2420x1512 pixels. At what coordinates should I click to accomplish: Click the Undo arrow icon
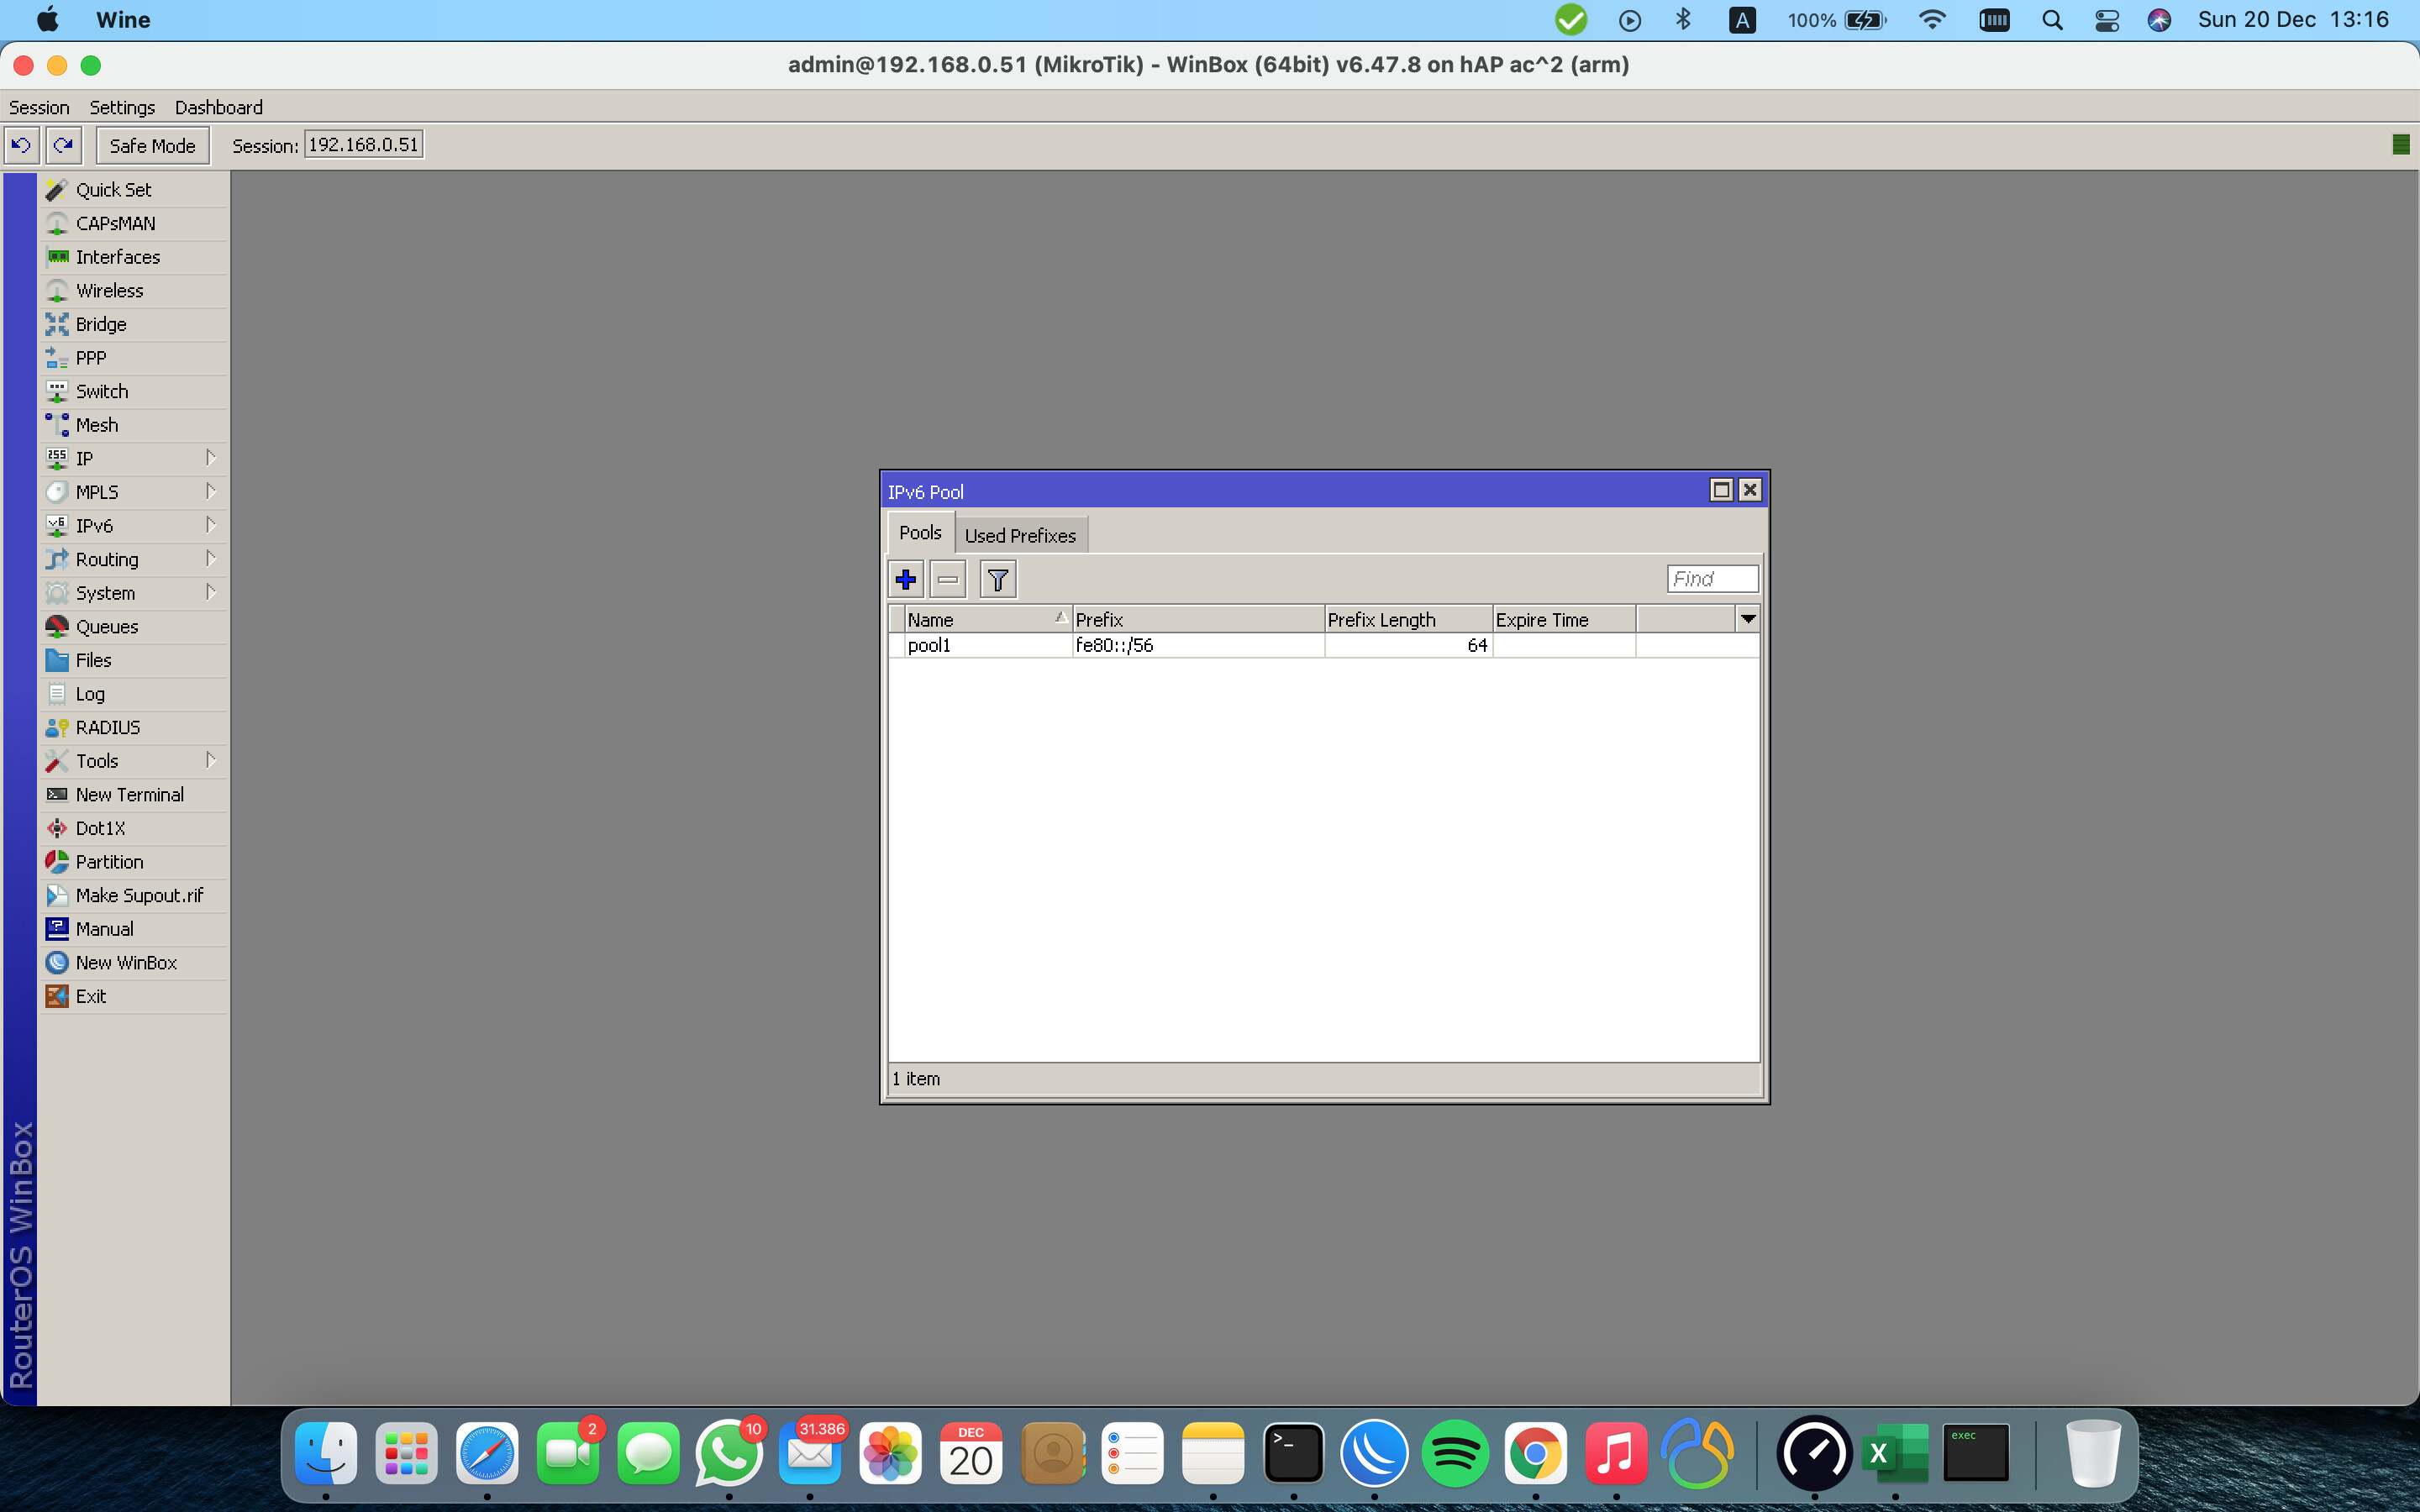(21, 145)
